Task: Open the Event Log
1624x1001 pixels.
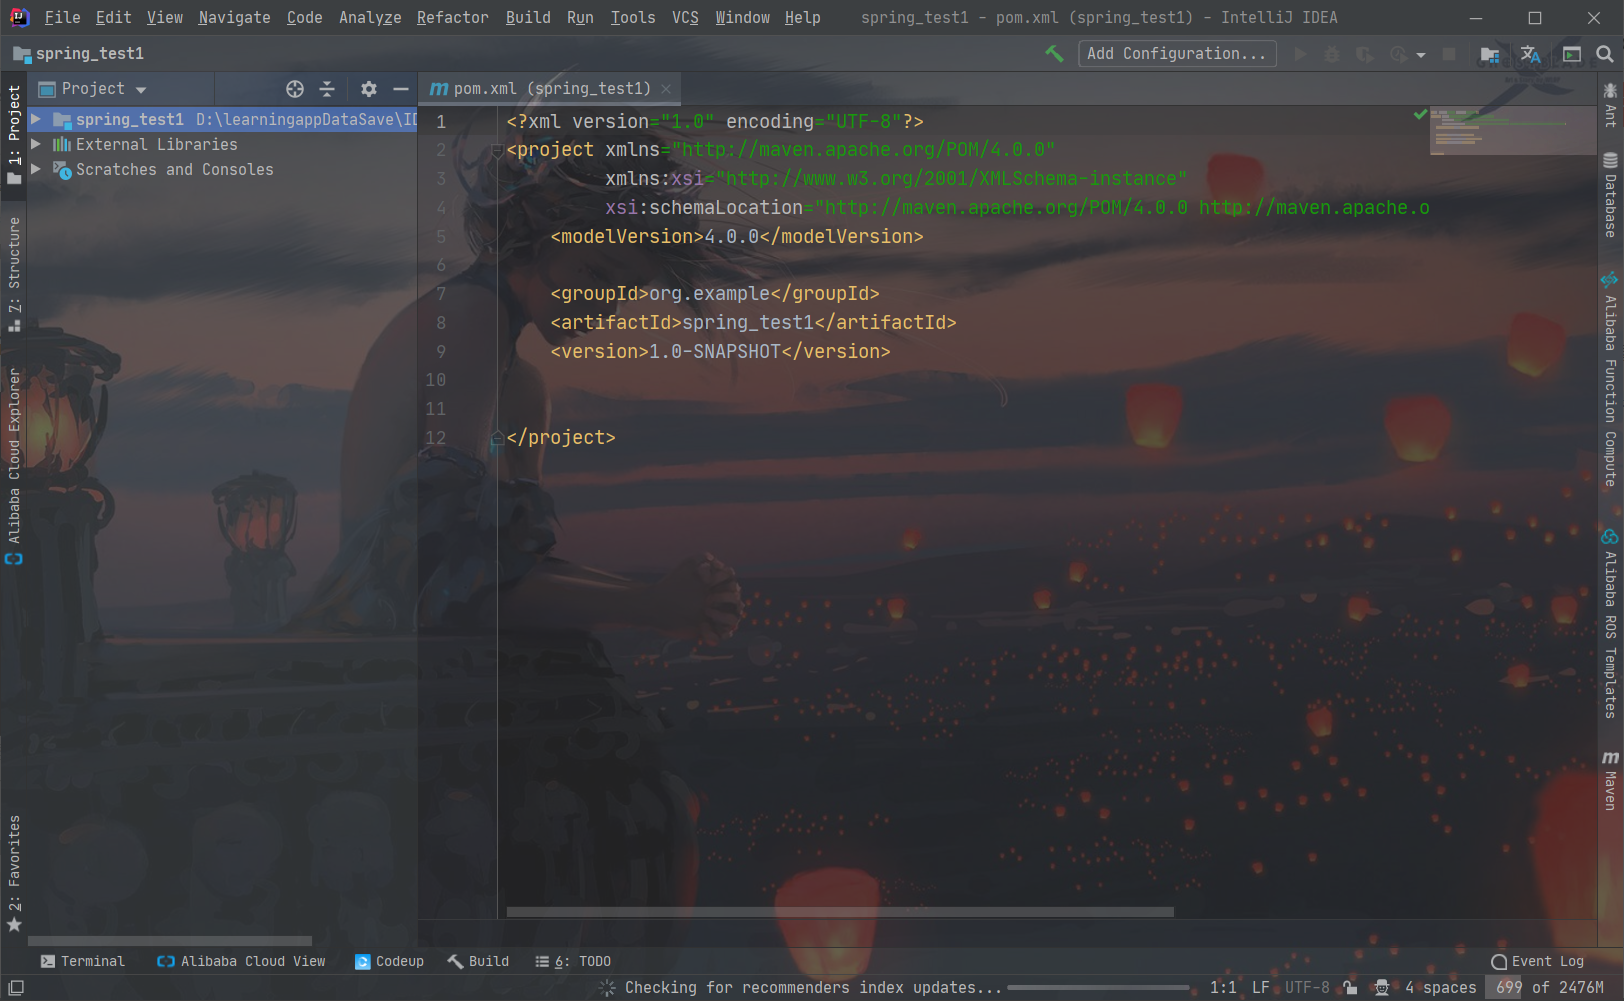Action: tap(1537, 961)
